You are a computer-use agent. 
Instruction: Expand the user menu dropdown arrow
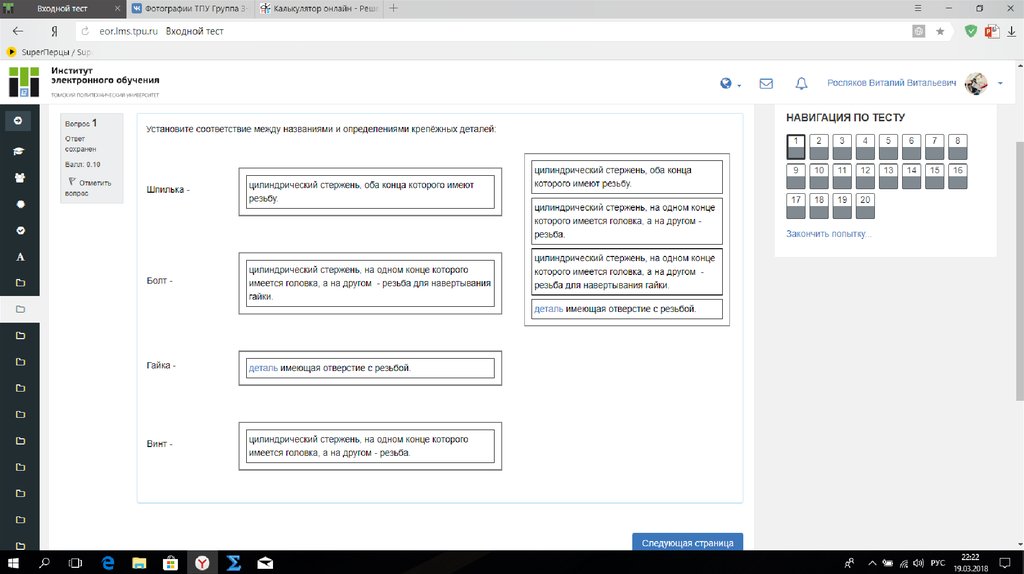pos(1000,84)
